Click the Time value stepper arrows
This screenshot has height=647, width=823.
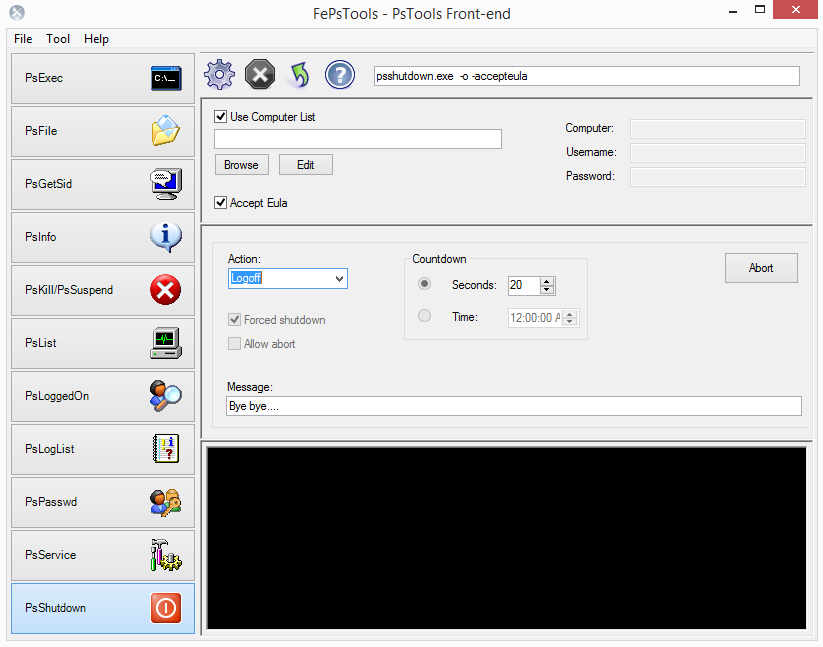click(x=570, y=318)
